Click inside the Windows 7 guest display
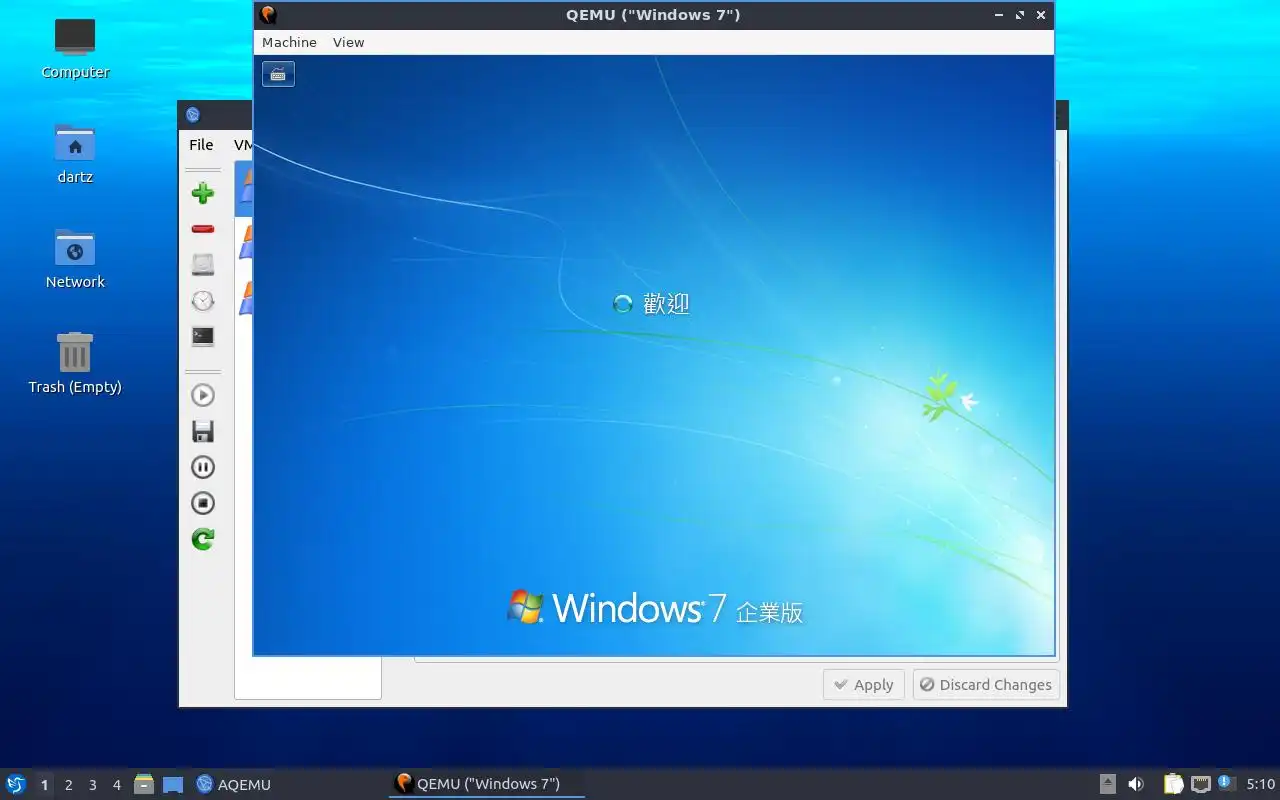Viewport: 1280px width, 800px height. [654, 356]
